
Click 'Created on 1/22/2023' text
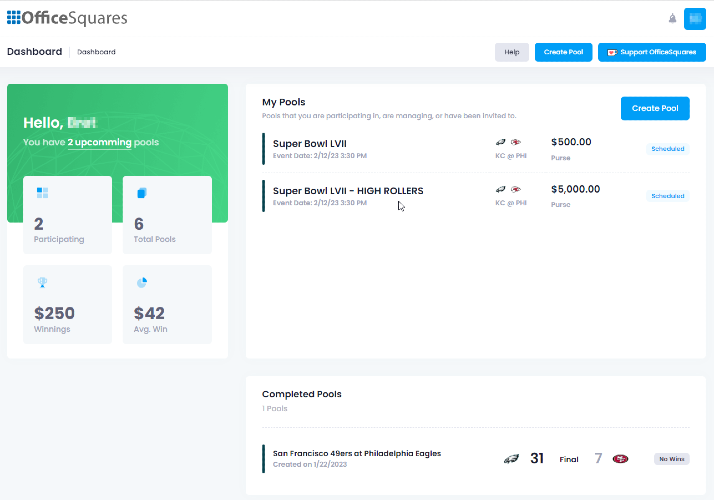tap(310, 464)
